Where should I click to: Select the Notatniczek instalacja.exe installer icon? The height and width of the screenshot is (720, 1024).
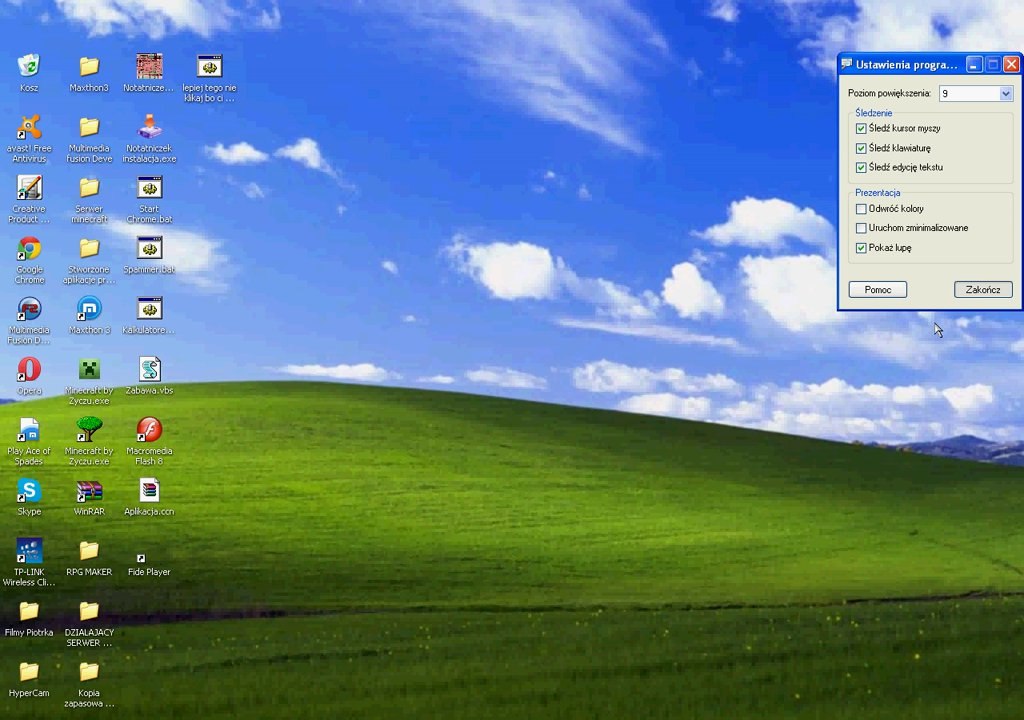point(149,127)
